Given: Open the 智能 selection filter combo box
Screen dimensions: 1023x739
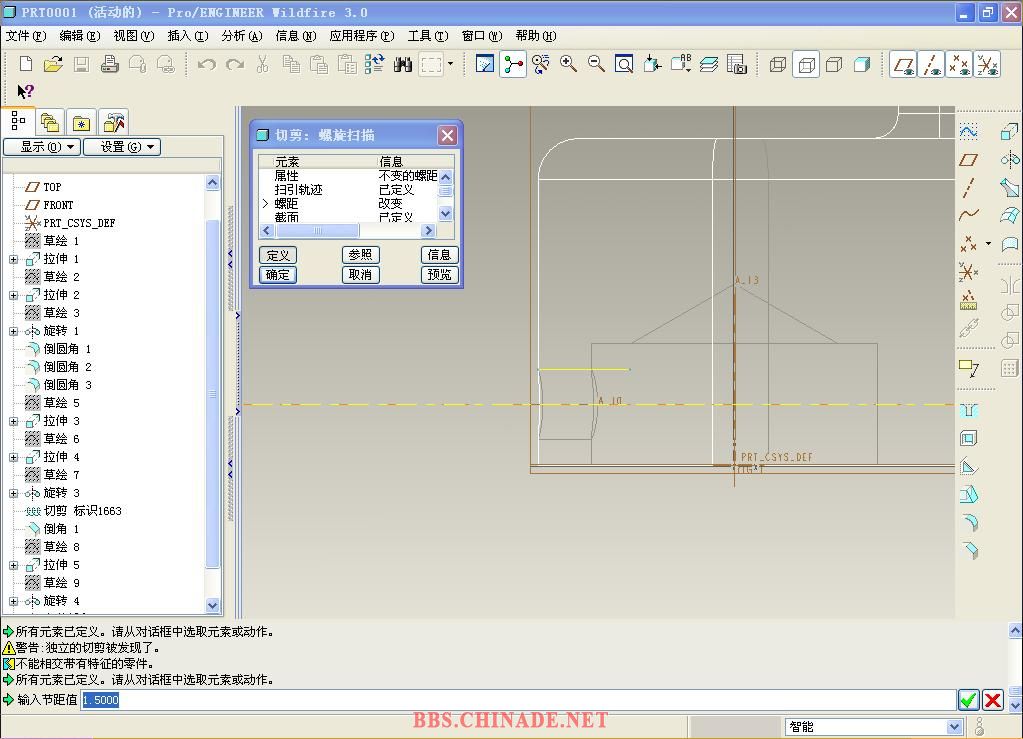Looking at the screenshot, I should [x=874, y=727].
